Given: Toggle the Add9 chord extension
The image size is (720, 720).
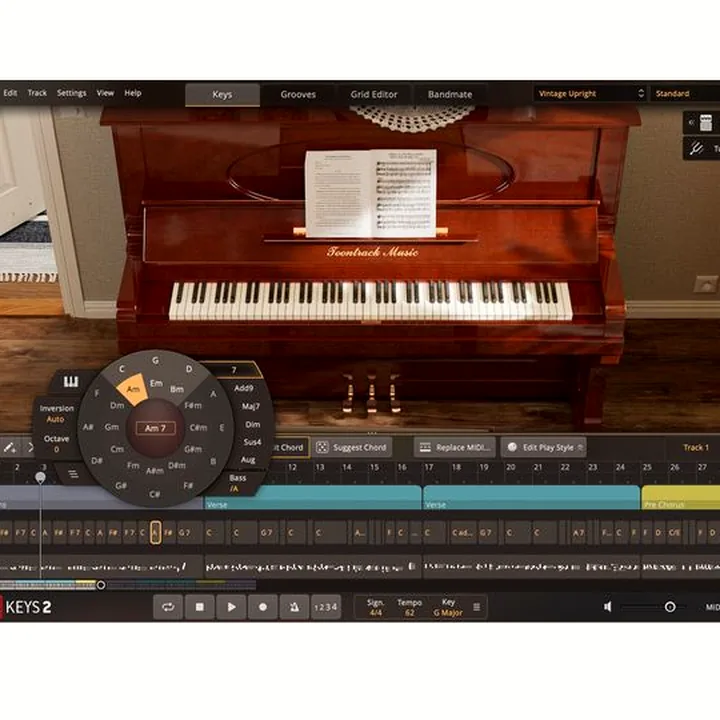Looking at the screenshot, I should click(243, 388).
